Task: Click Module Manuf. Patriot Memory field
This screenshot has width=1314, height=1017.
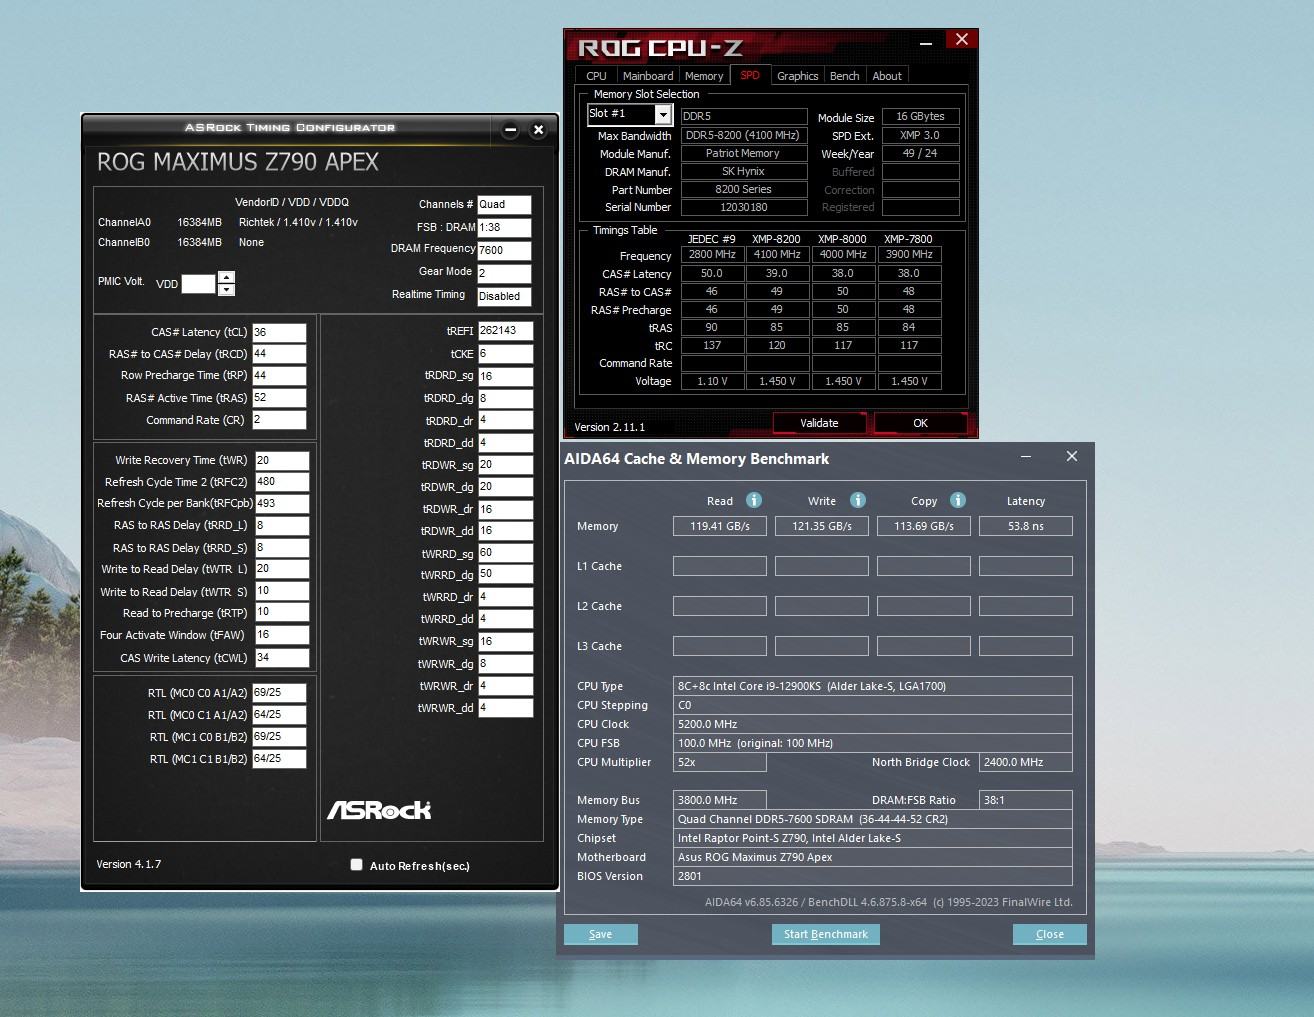Action: click(x=744, y=153)
